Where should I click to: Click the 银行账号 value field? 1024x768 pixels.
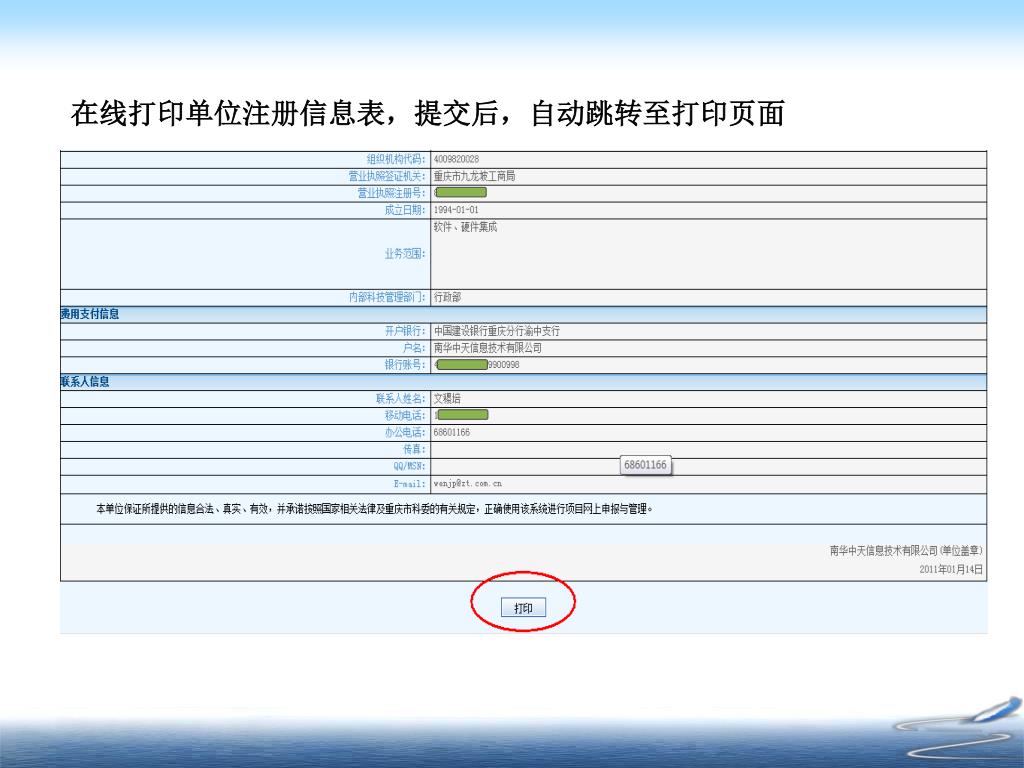(x=477, y=365)
